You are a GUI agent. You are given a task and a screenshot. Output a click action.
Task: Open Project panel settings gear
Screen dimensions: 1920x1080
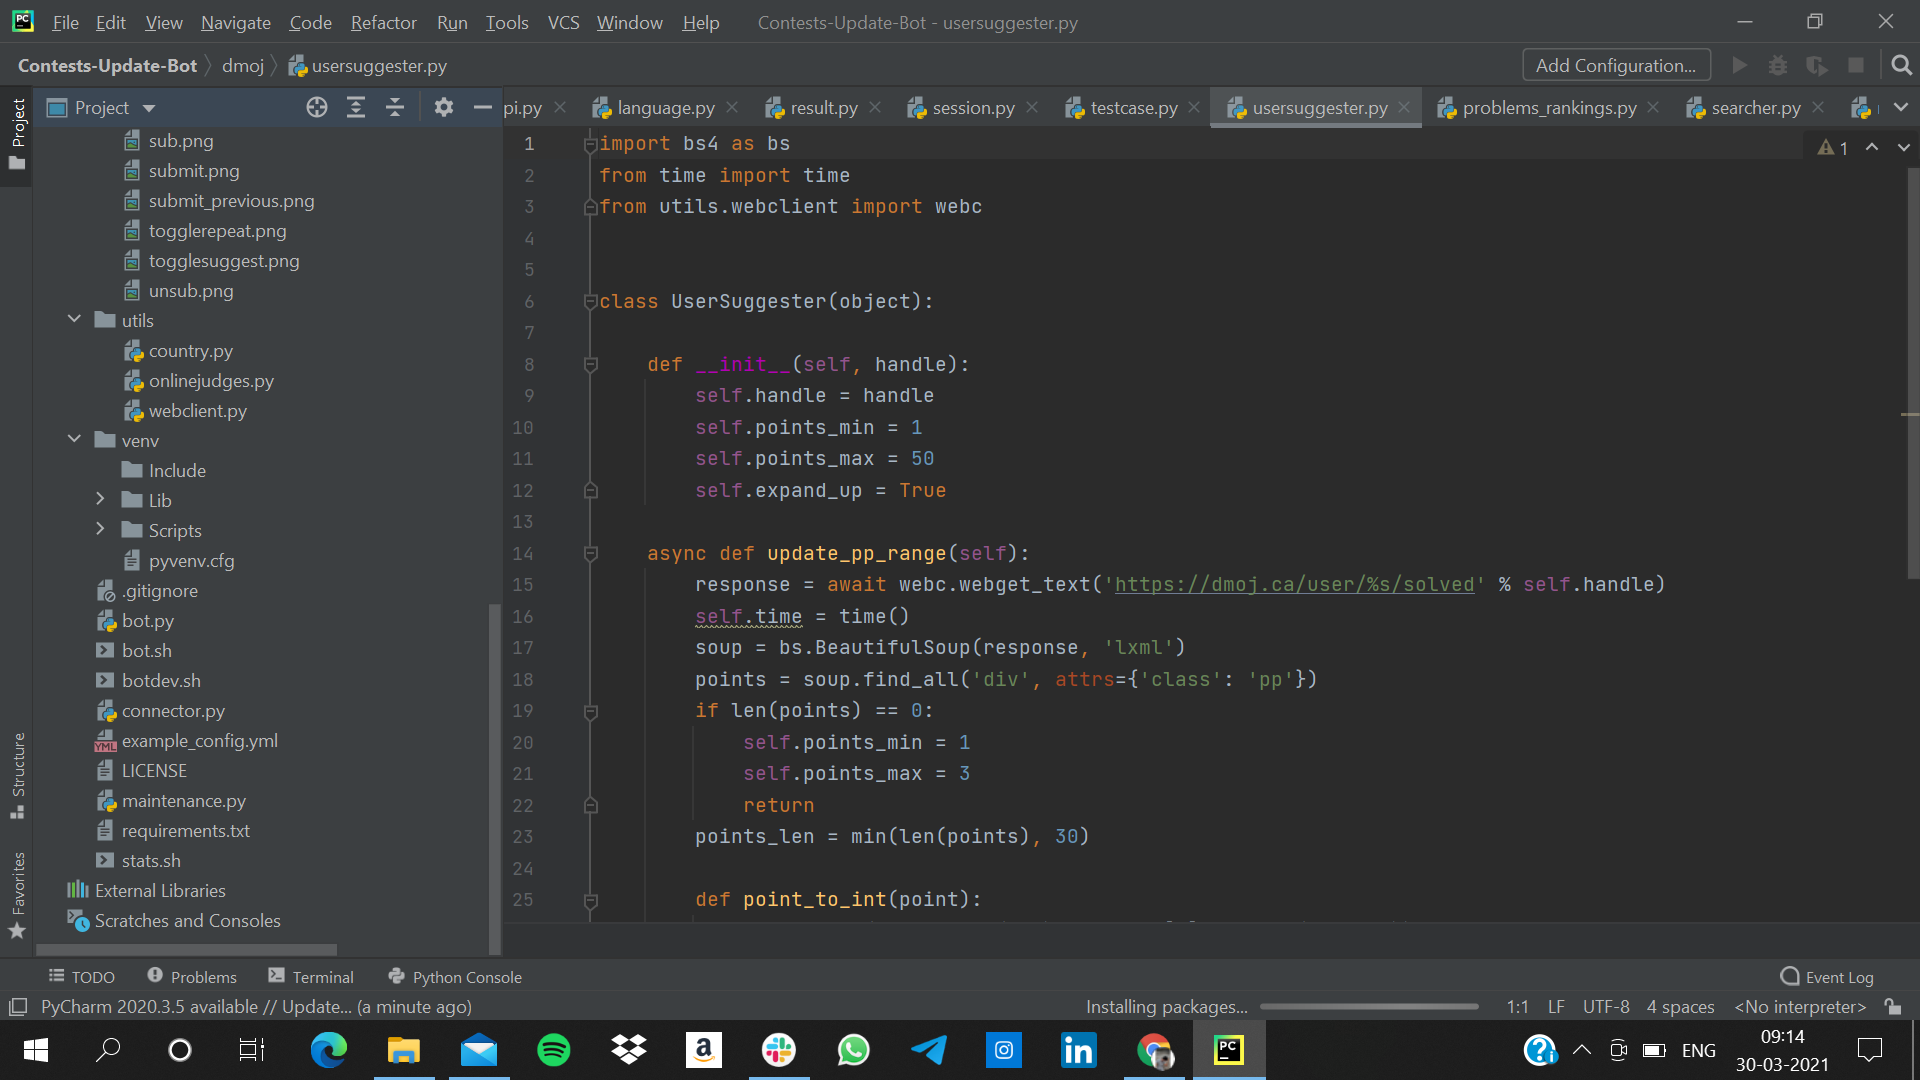tap(444, 108)
